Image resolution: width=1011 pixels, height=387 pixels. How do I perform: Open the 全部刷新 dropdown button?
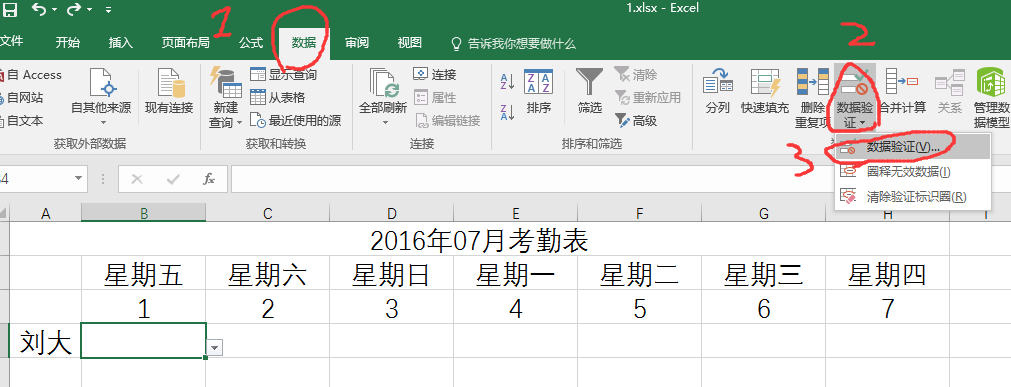[383, 98]
